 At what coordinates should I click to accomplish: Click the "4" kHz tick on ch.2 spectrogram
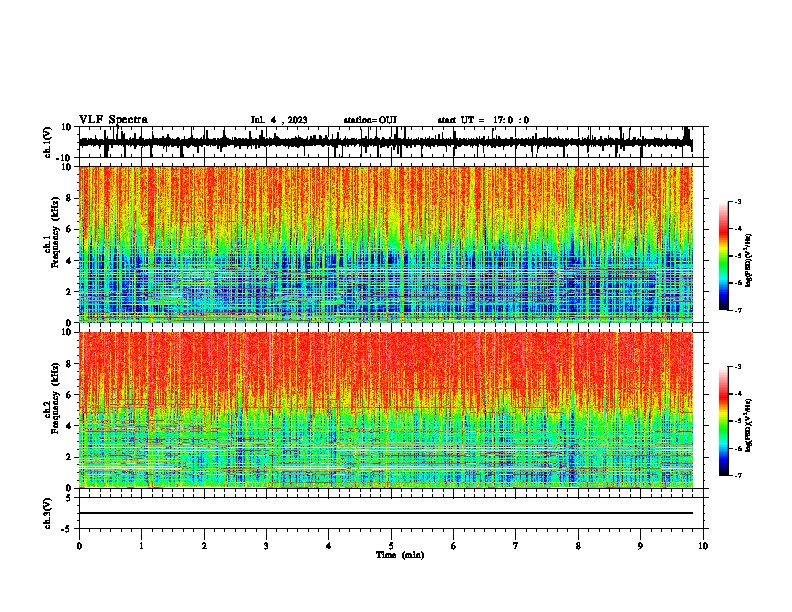[70, 426]
